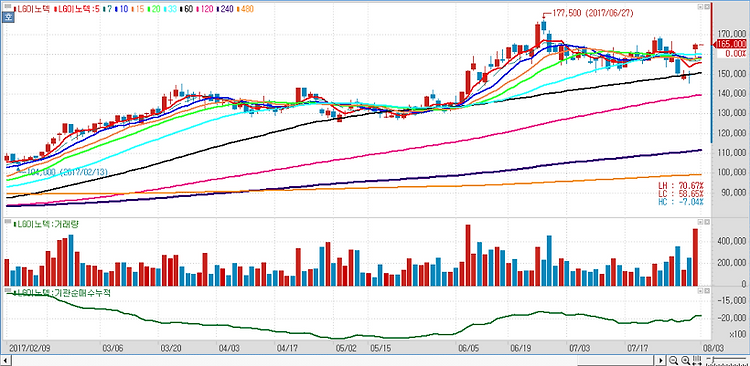Zoom in the chart with magnifier plus

(x=685, y=360)
